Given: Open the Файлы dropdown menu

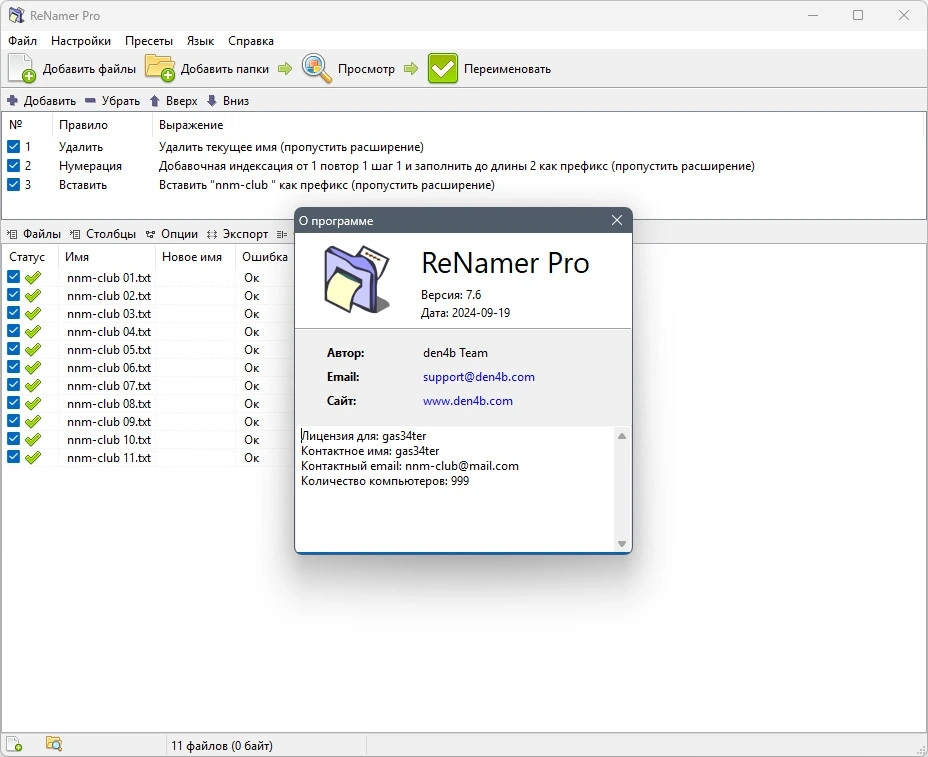Looking at the screenshot, I should pos(34,234).
